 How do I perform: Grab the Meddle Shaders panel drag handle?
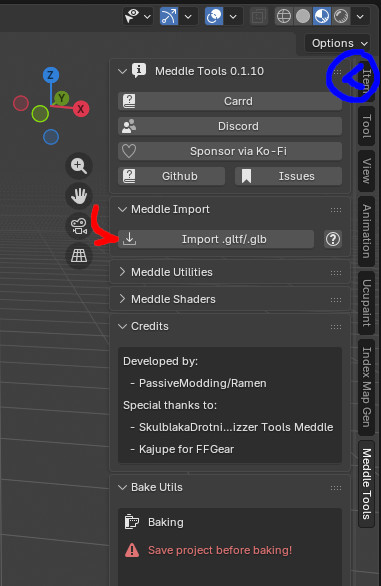pos(336,300)
